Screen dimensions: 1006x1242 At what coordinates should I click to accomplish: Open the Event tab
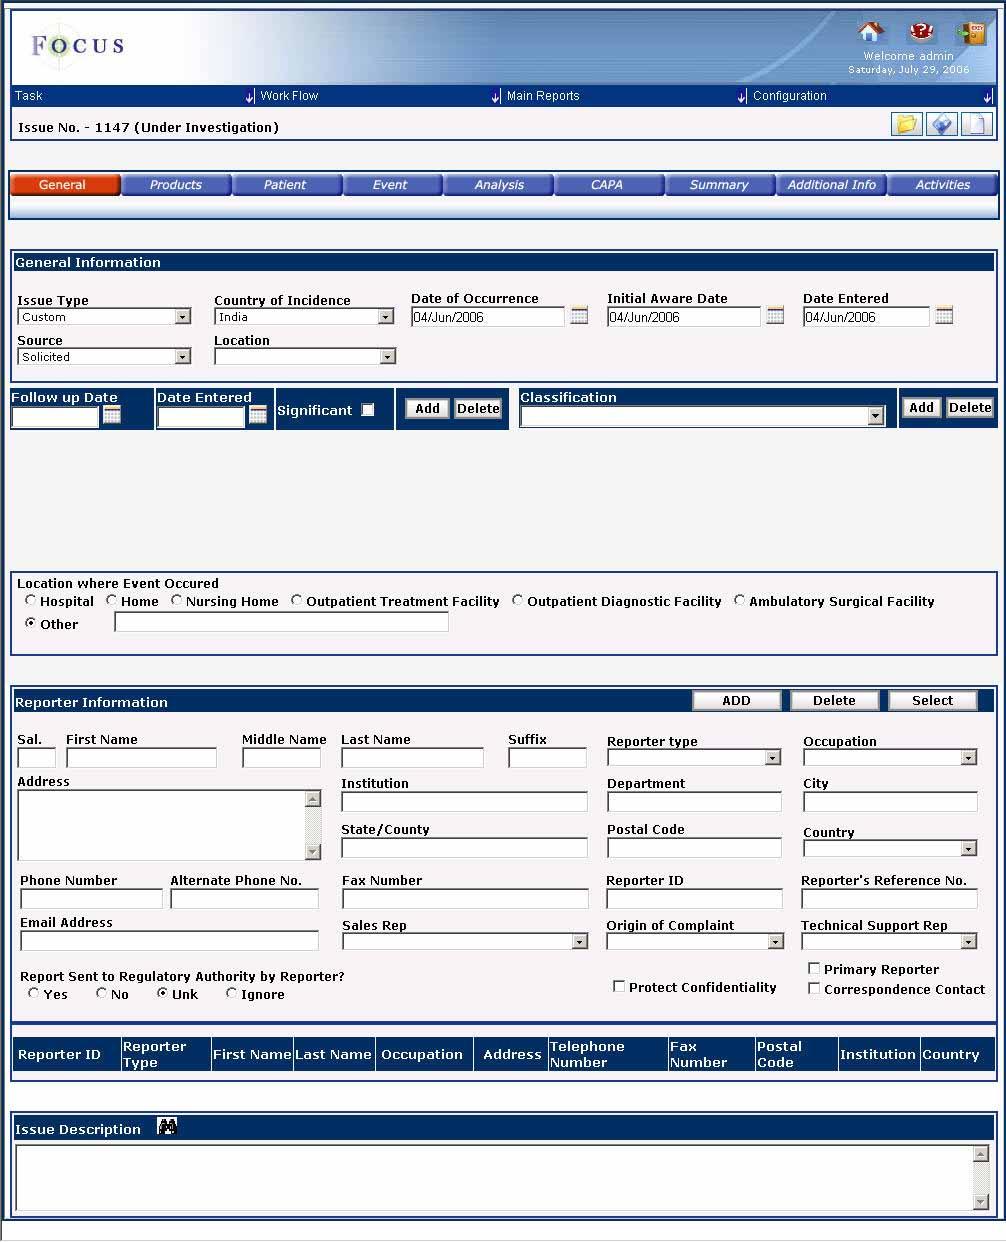click(391, 185)
